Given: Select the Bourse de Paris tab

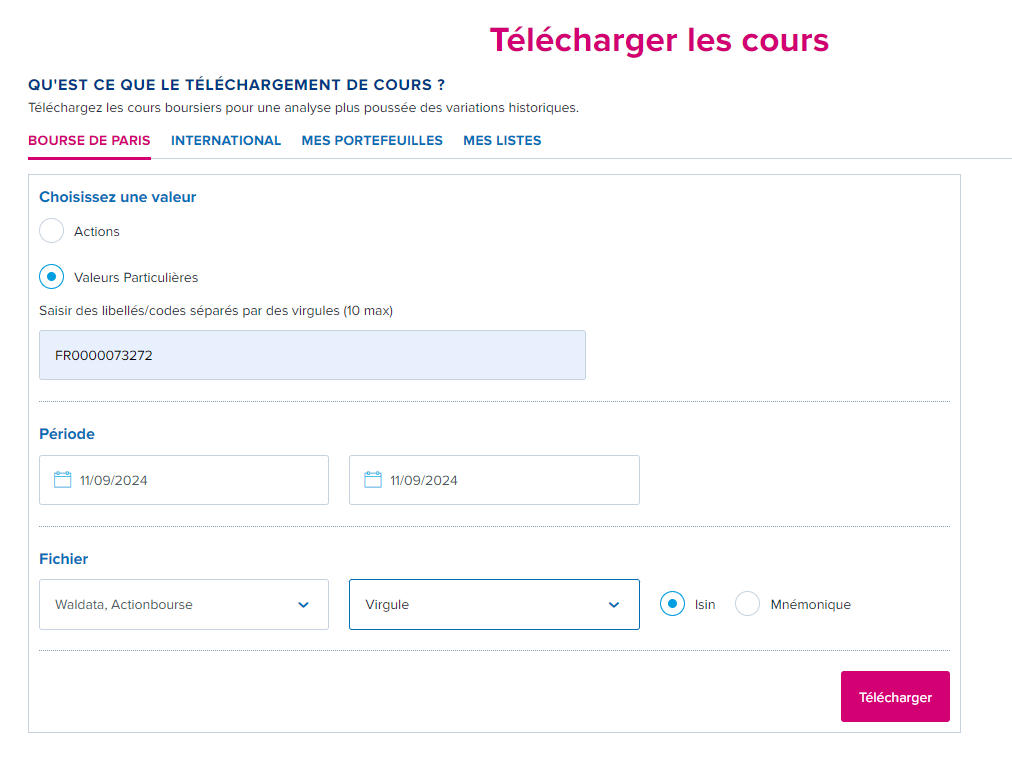Looking at the screenshot, I should point(89,141).
